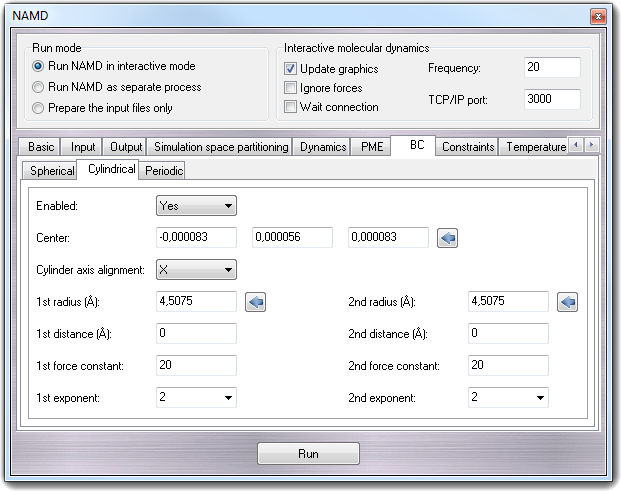This screenshot has height=491, width=621.
Task: Click the 2nd force constant field
Action: [x=508, y=365]
